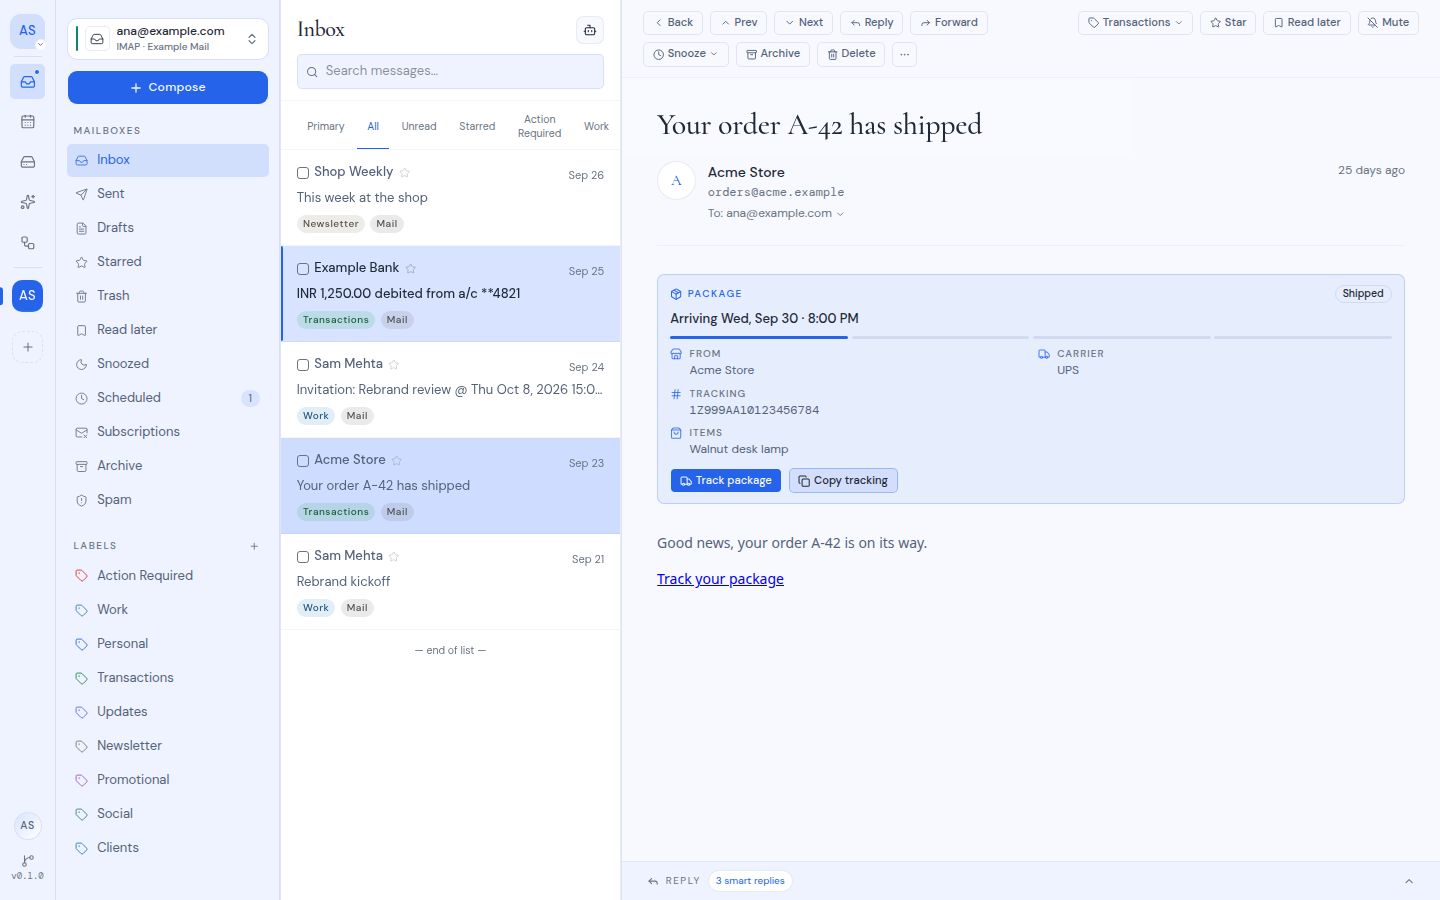Viewport: 1440px width, 900px height.
Task: Tick the Example Bank message checkbox
Action: [303, 269]
